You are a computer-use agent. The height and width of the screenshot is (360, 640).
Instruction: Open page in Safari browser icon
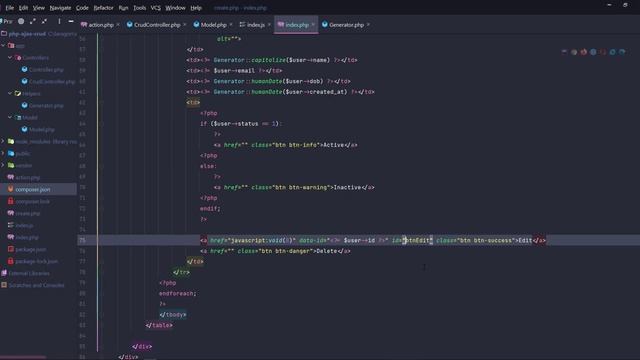point(593,52)
